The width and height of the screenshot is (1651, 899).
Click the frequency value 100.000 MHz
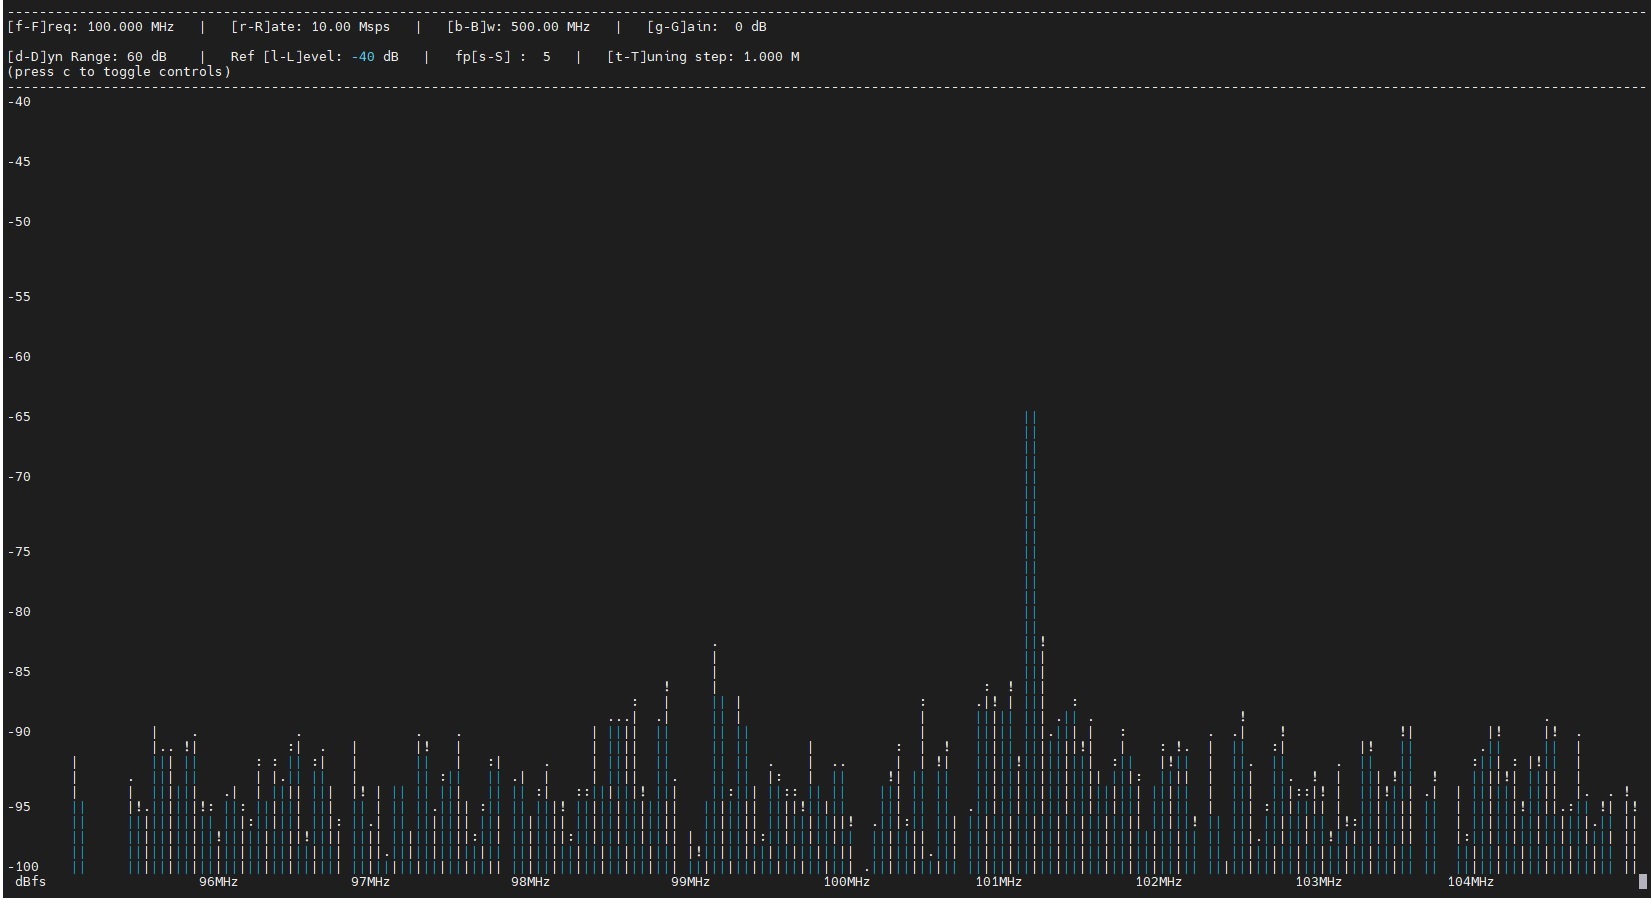(x=130, y=27)
